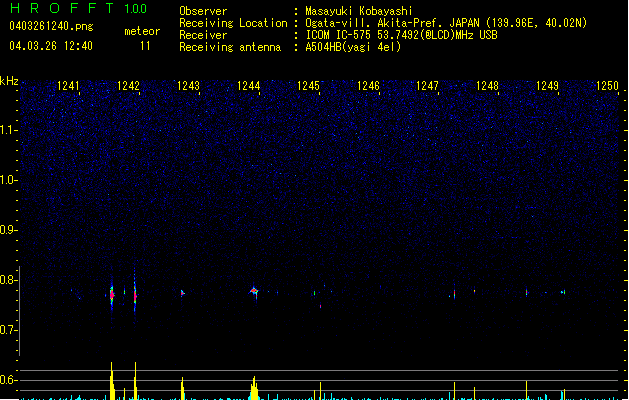This screenshot has width=629, height=400.
Task: Click the yellow power spike under 1244
Action: point(254,388)
